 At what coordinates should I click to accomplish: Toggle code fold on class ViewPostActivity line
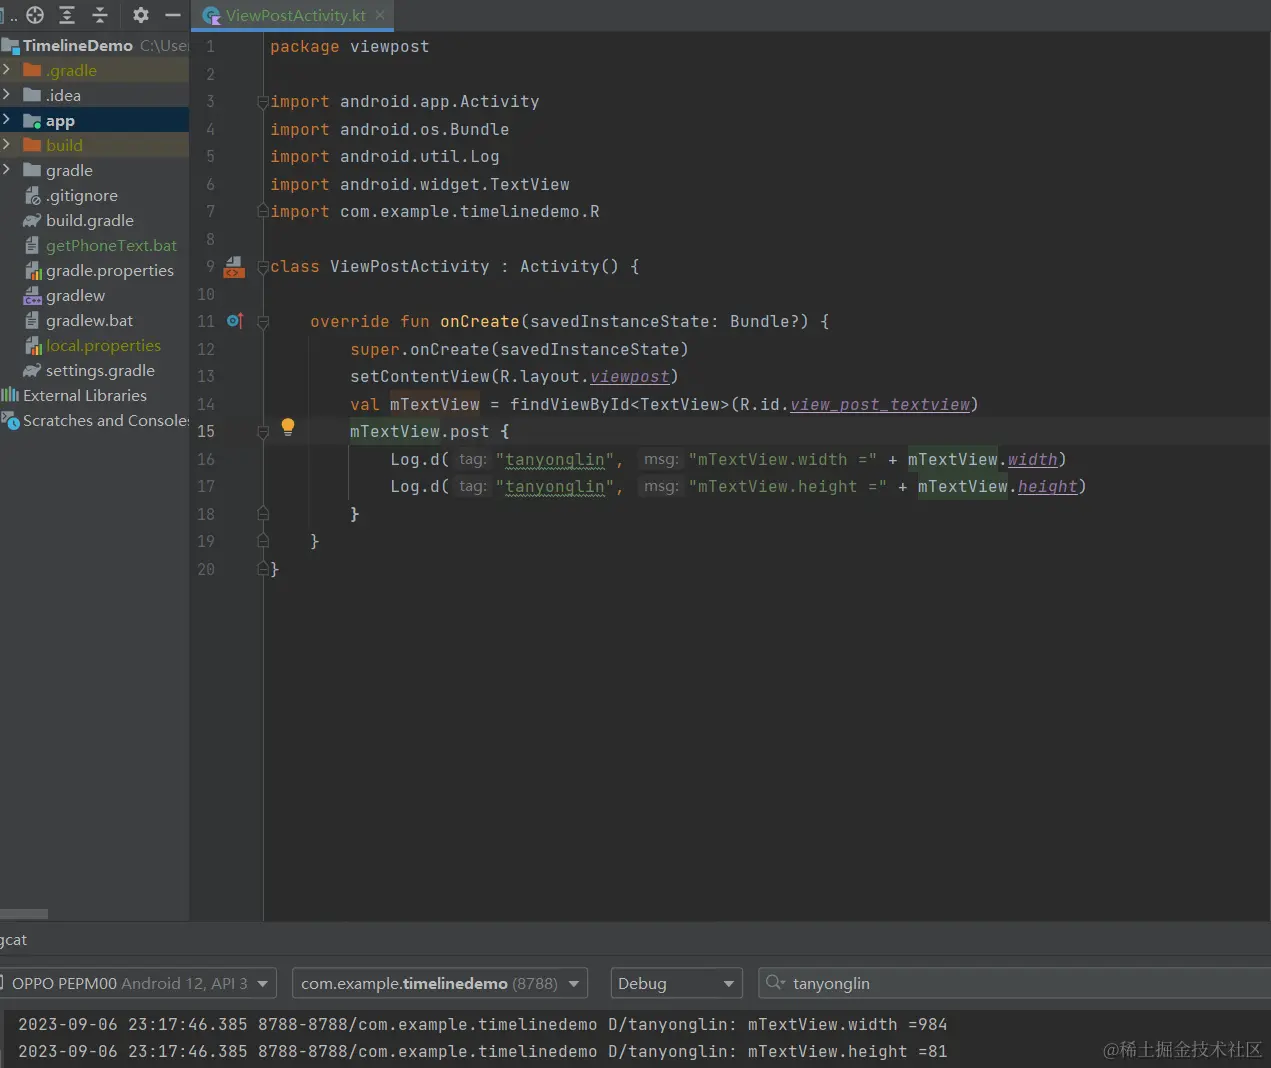[263, 267]
